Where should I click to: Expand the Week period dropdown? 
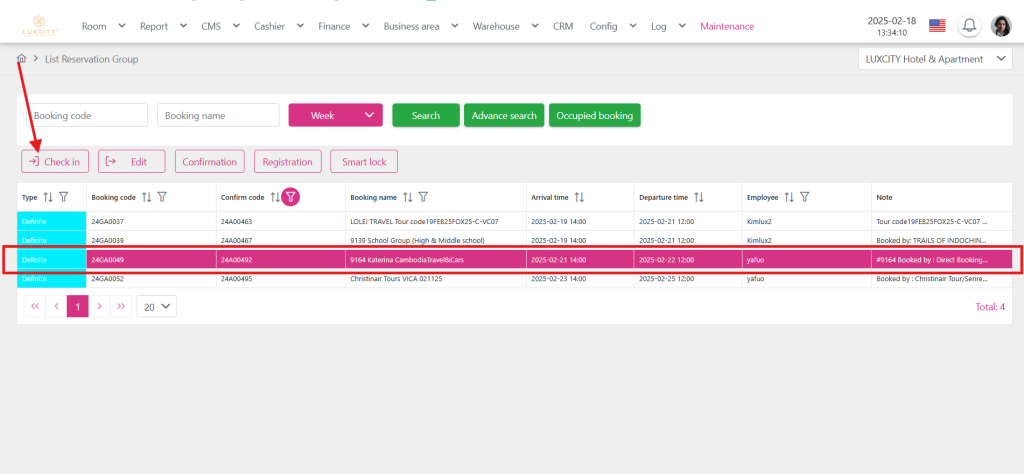(335, 116)
